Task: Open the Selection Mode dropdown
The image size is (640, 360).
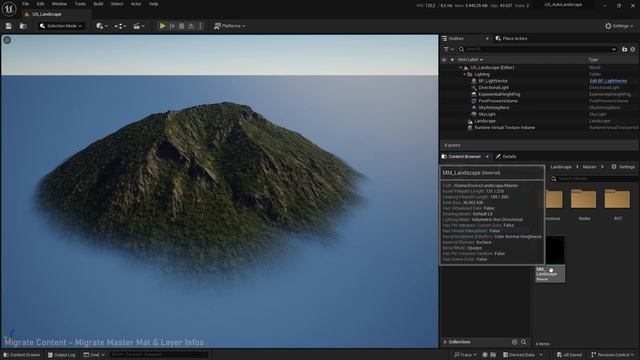Action: pyautogui.click(x=61, y=26)
